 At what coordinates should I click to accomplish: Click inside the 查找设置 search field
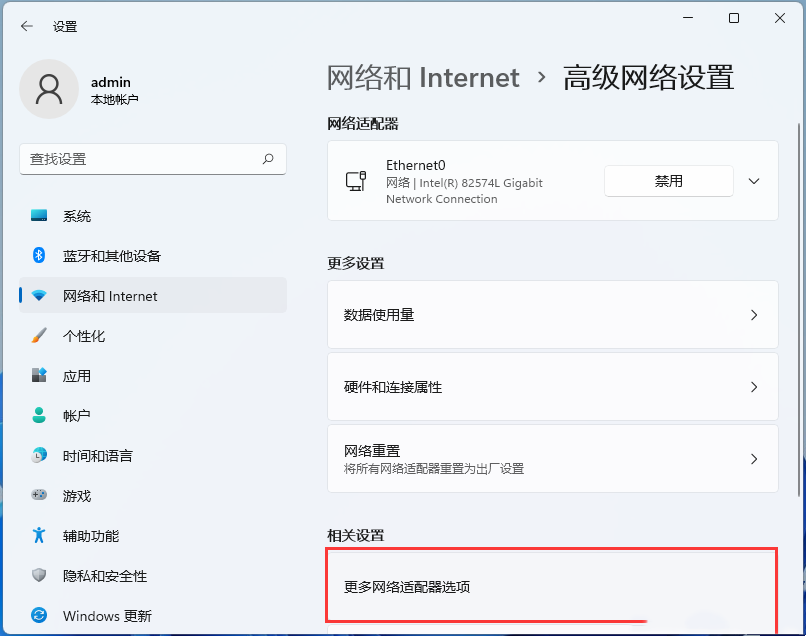[x=150, y=159]
